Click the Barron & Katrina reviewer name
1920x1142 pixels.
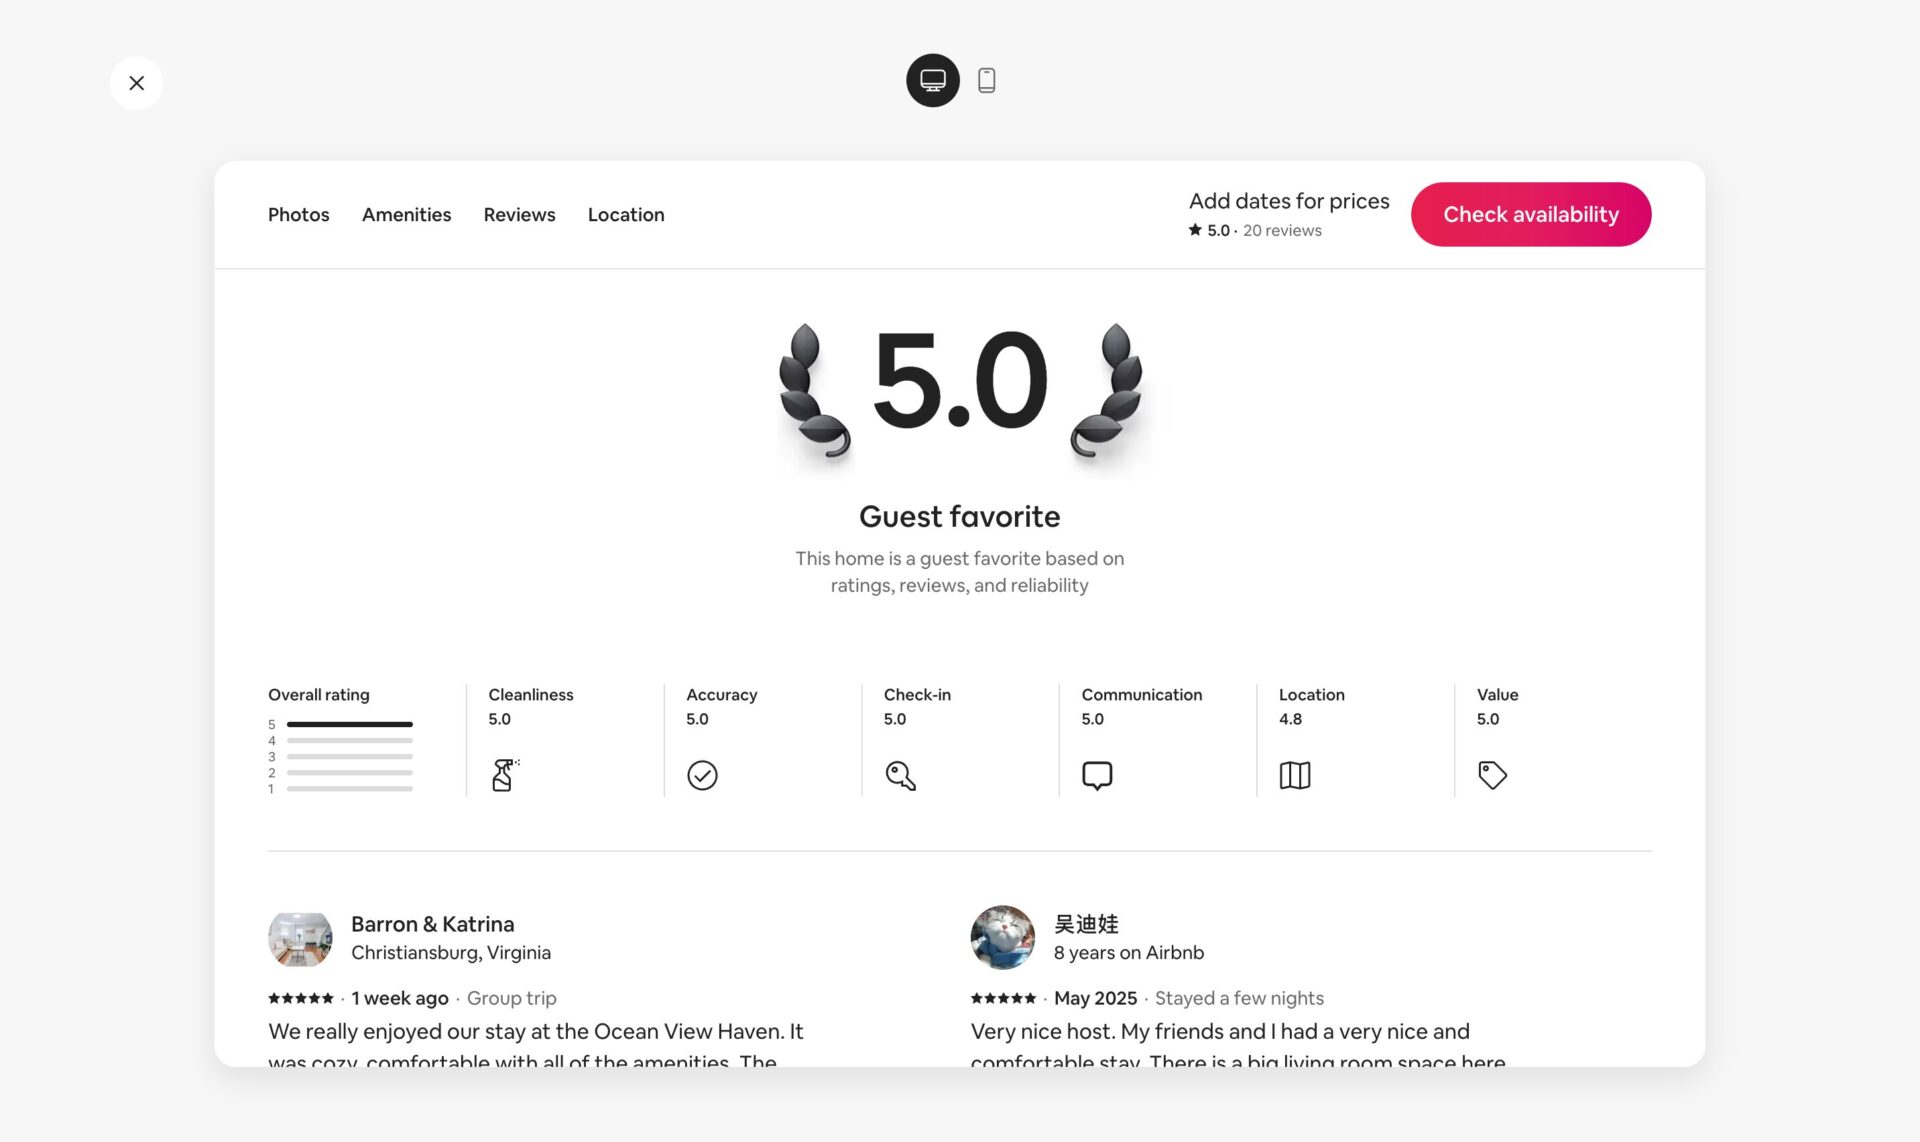coord(432,924)
